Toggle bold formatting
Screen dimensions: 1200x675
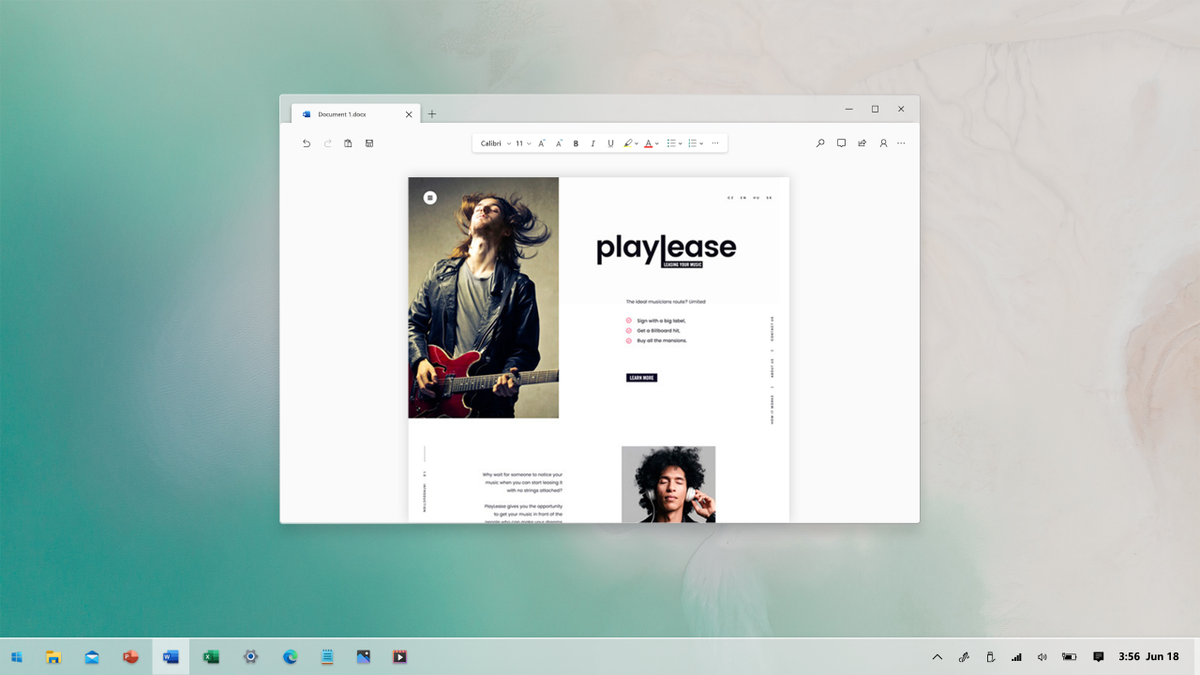(576, 144)
